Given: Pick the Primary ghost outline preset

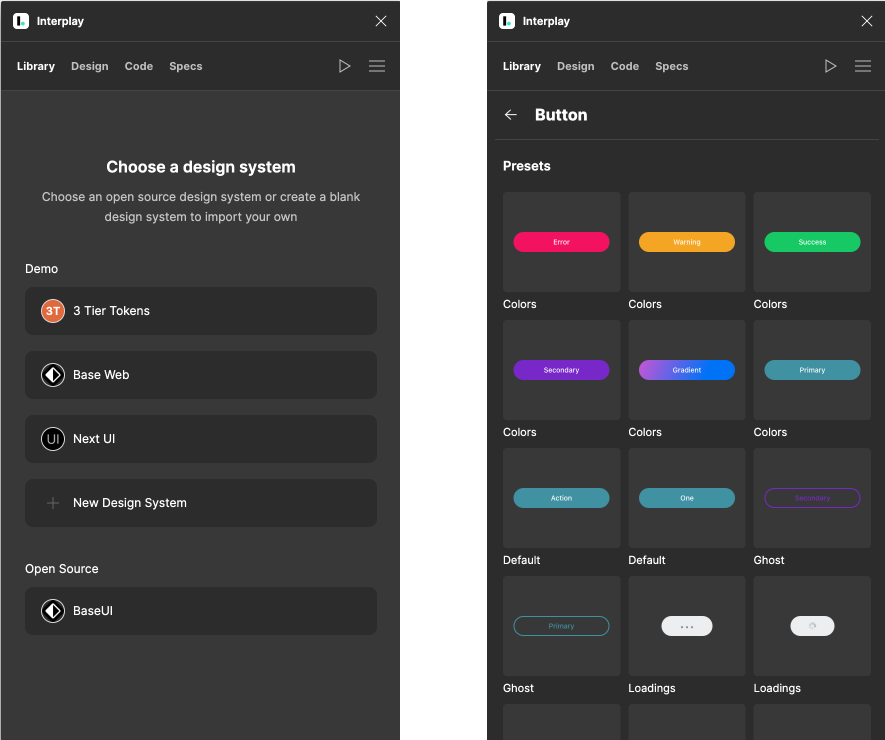Looking at the screenshot, I should pos(562,626).
